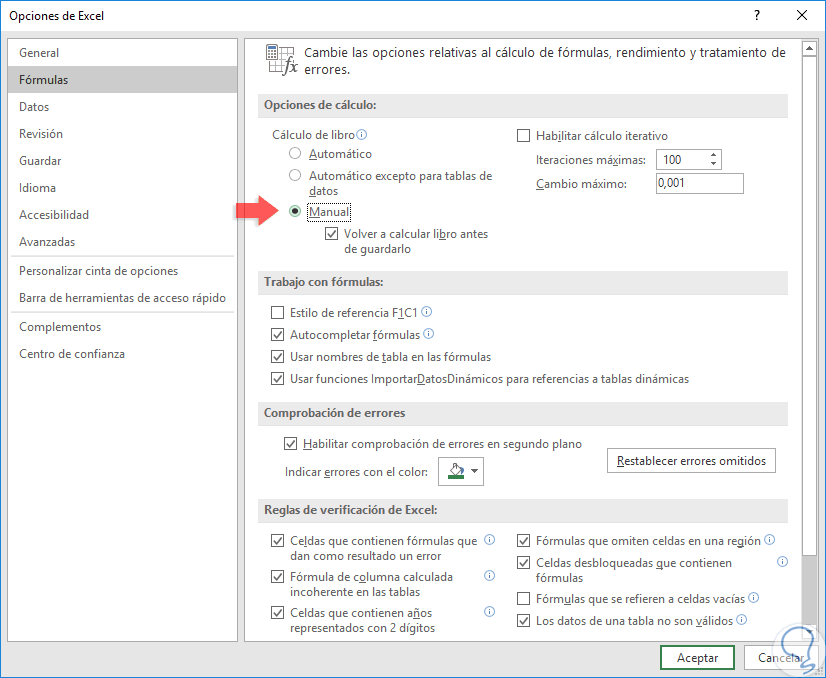Viewport: 826px width, 678px height.
Task: Open the Idioma options category
Action: pyautogui.click(x=123, y=188)
